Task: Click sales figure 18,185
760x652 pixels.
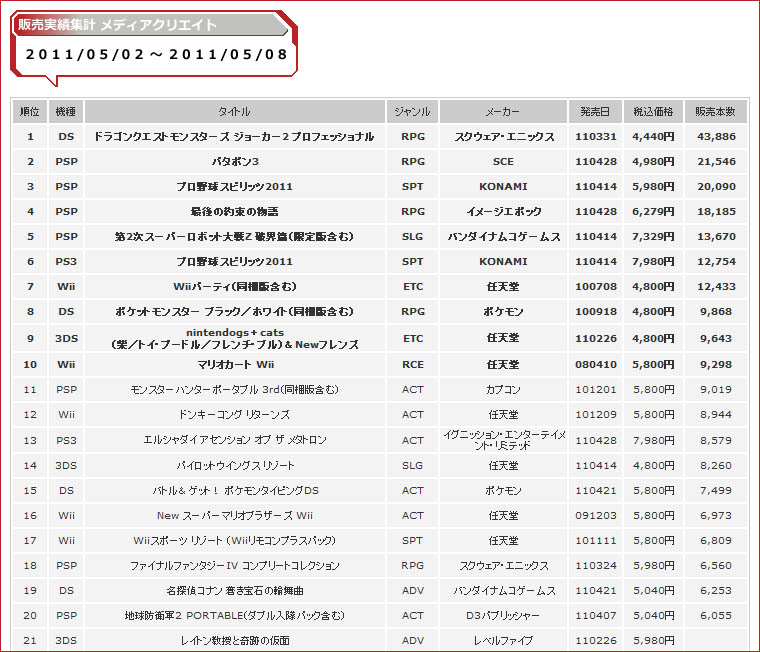Action: click(716, 212)
